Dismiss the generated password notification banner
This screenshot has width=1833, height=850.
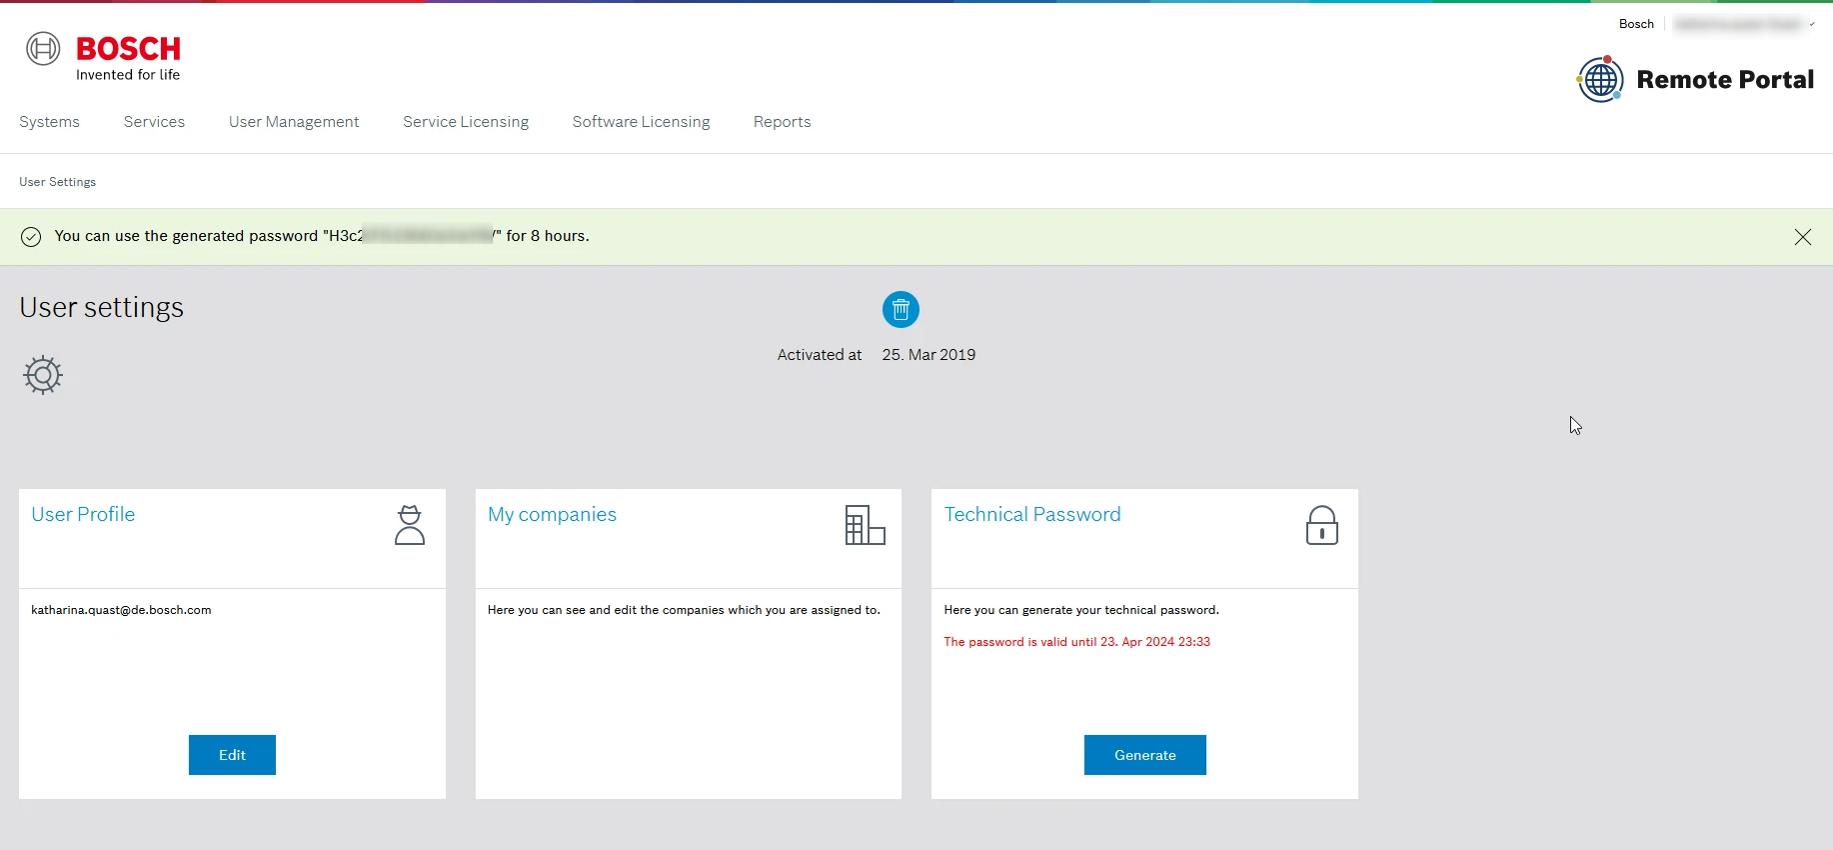1802,237
